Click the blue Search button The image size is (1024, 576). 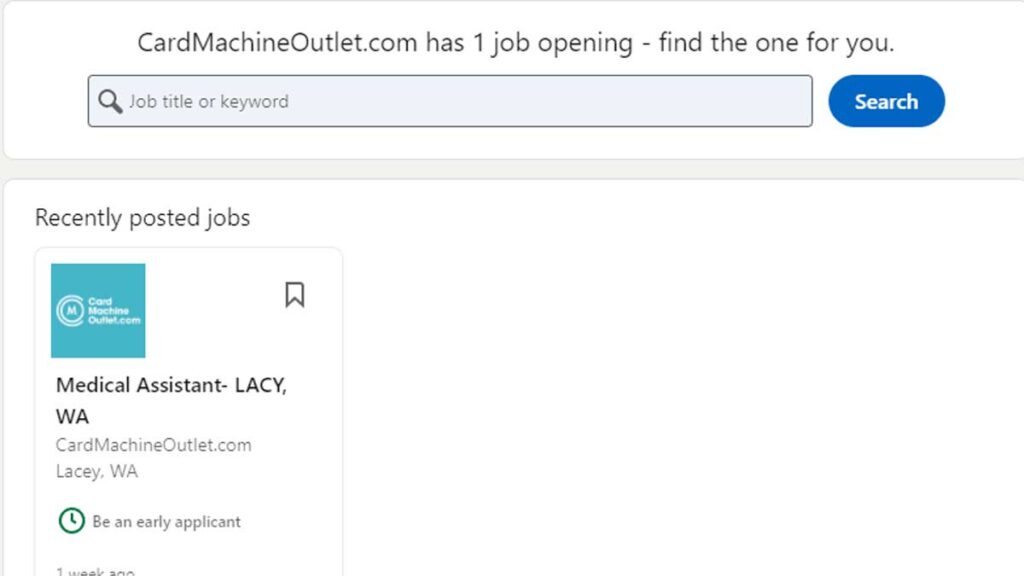click(x=886, y=101)
